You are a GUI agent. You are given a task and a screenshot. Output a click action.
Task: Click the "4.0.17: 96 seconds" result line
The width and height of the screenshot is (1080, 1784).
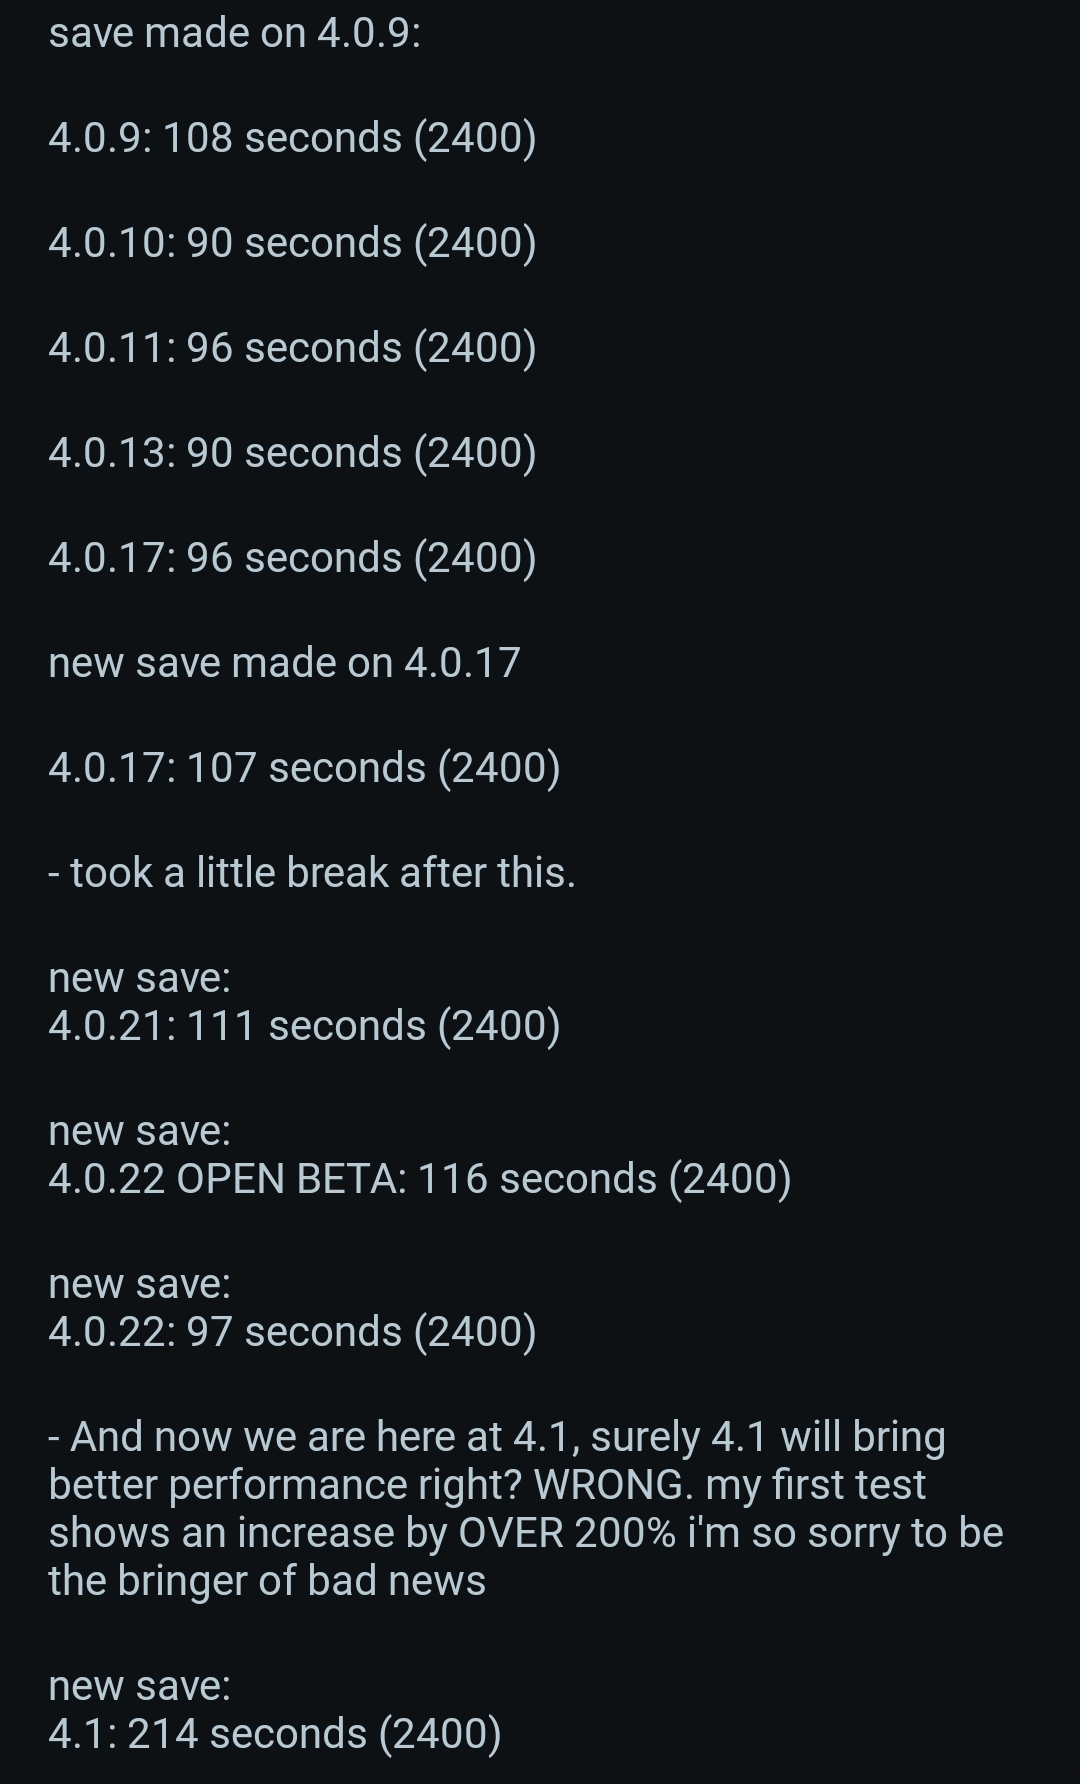[292, 558]
